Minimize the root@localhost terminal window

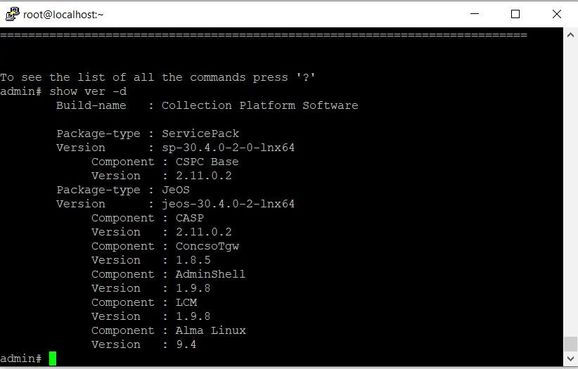click(x=475, y=14)
